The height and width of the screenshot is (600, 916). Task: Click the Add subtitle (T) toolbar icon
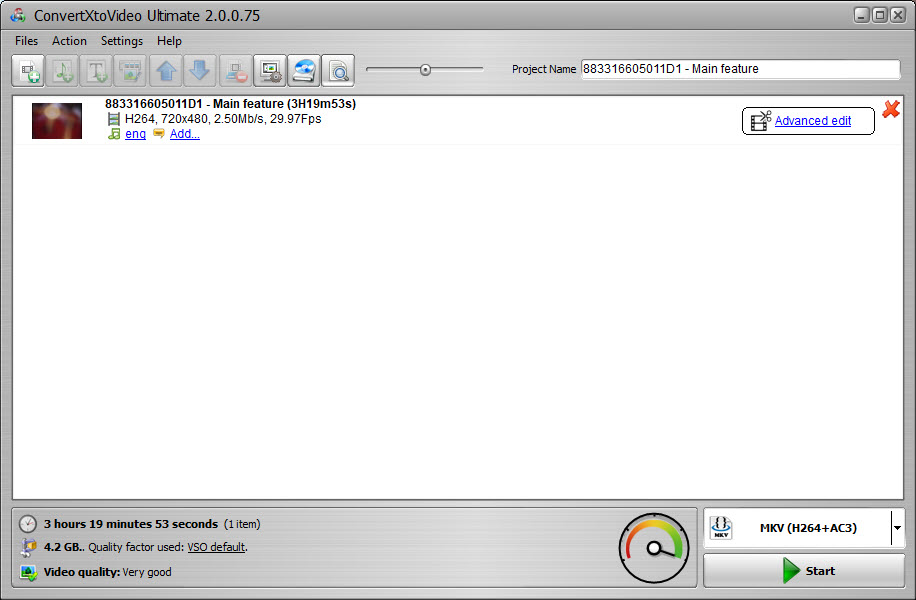[96, 71]
